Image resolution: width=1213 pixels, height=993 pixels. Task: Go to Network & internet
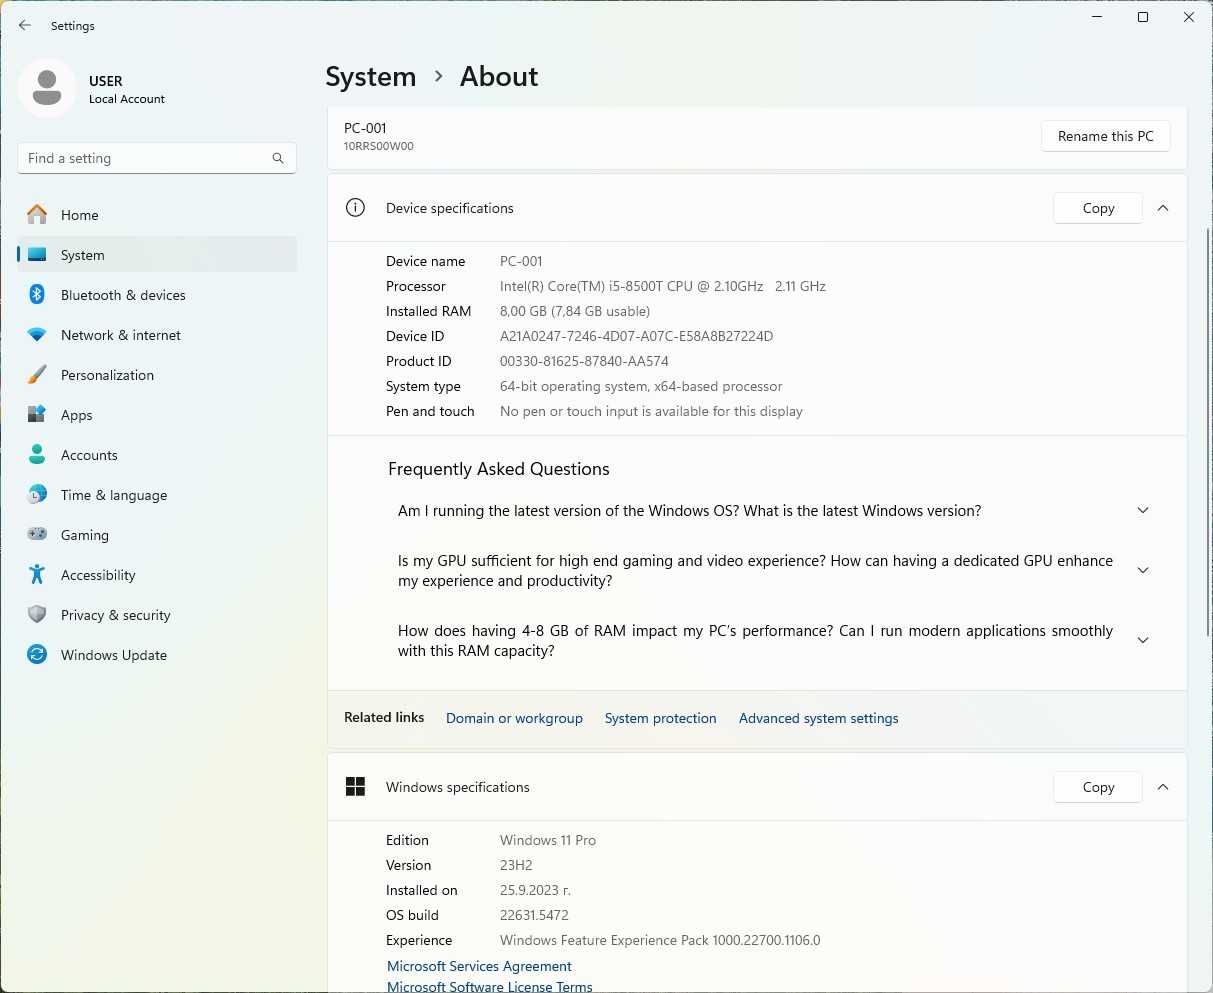[x=157, y=335]
